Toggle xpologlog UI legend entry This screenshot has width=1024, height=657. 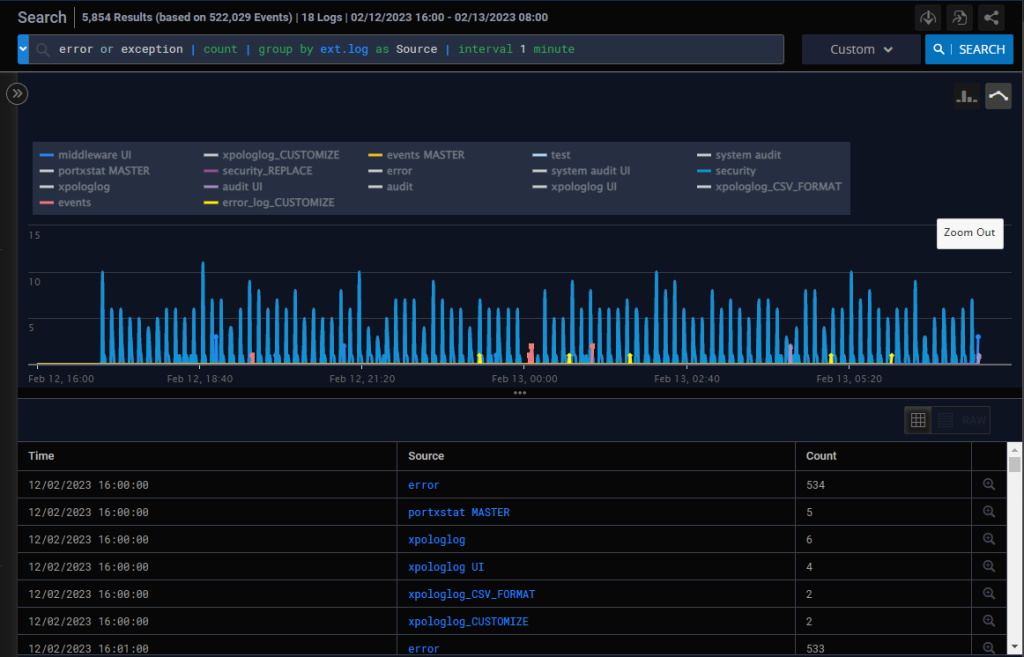tap(575, 186)
